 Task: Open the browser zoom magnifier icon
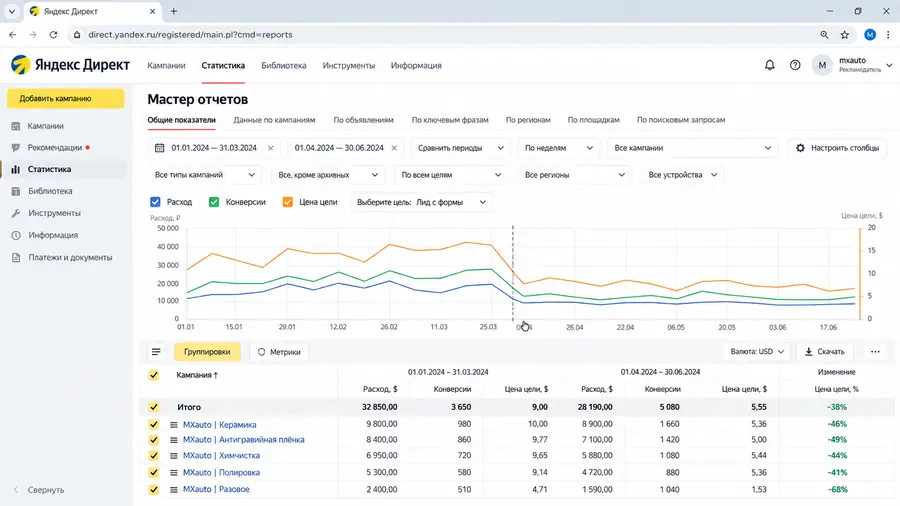coord(824,34)
